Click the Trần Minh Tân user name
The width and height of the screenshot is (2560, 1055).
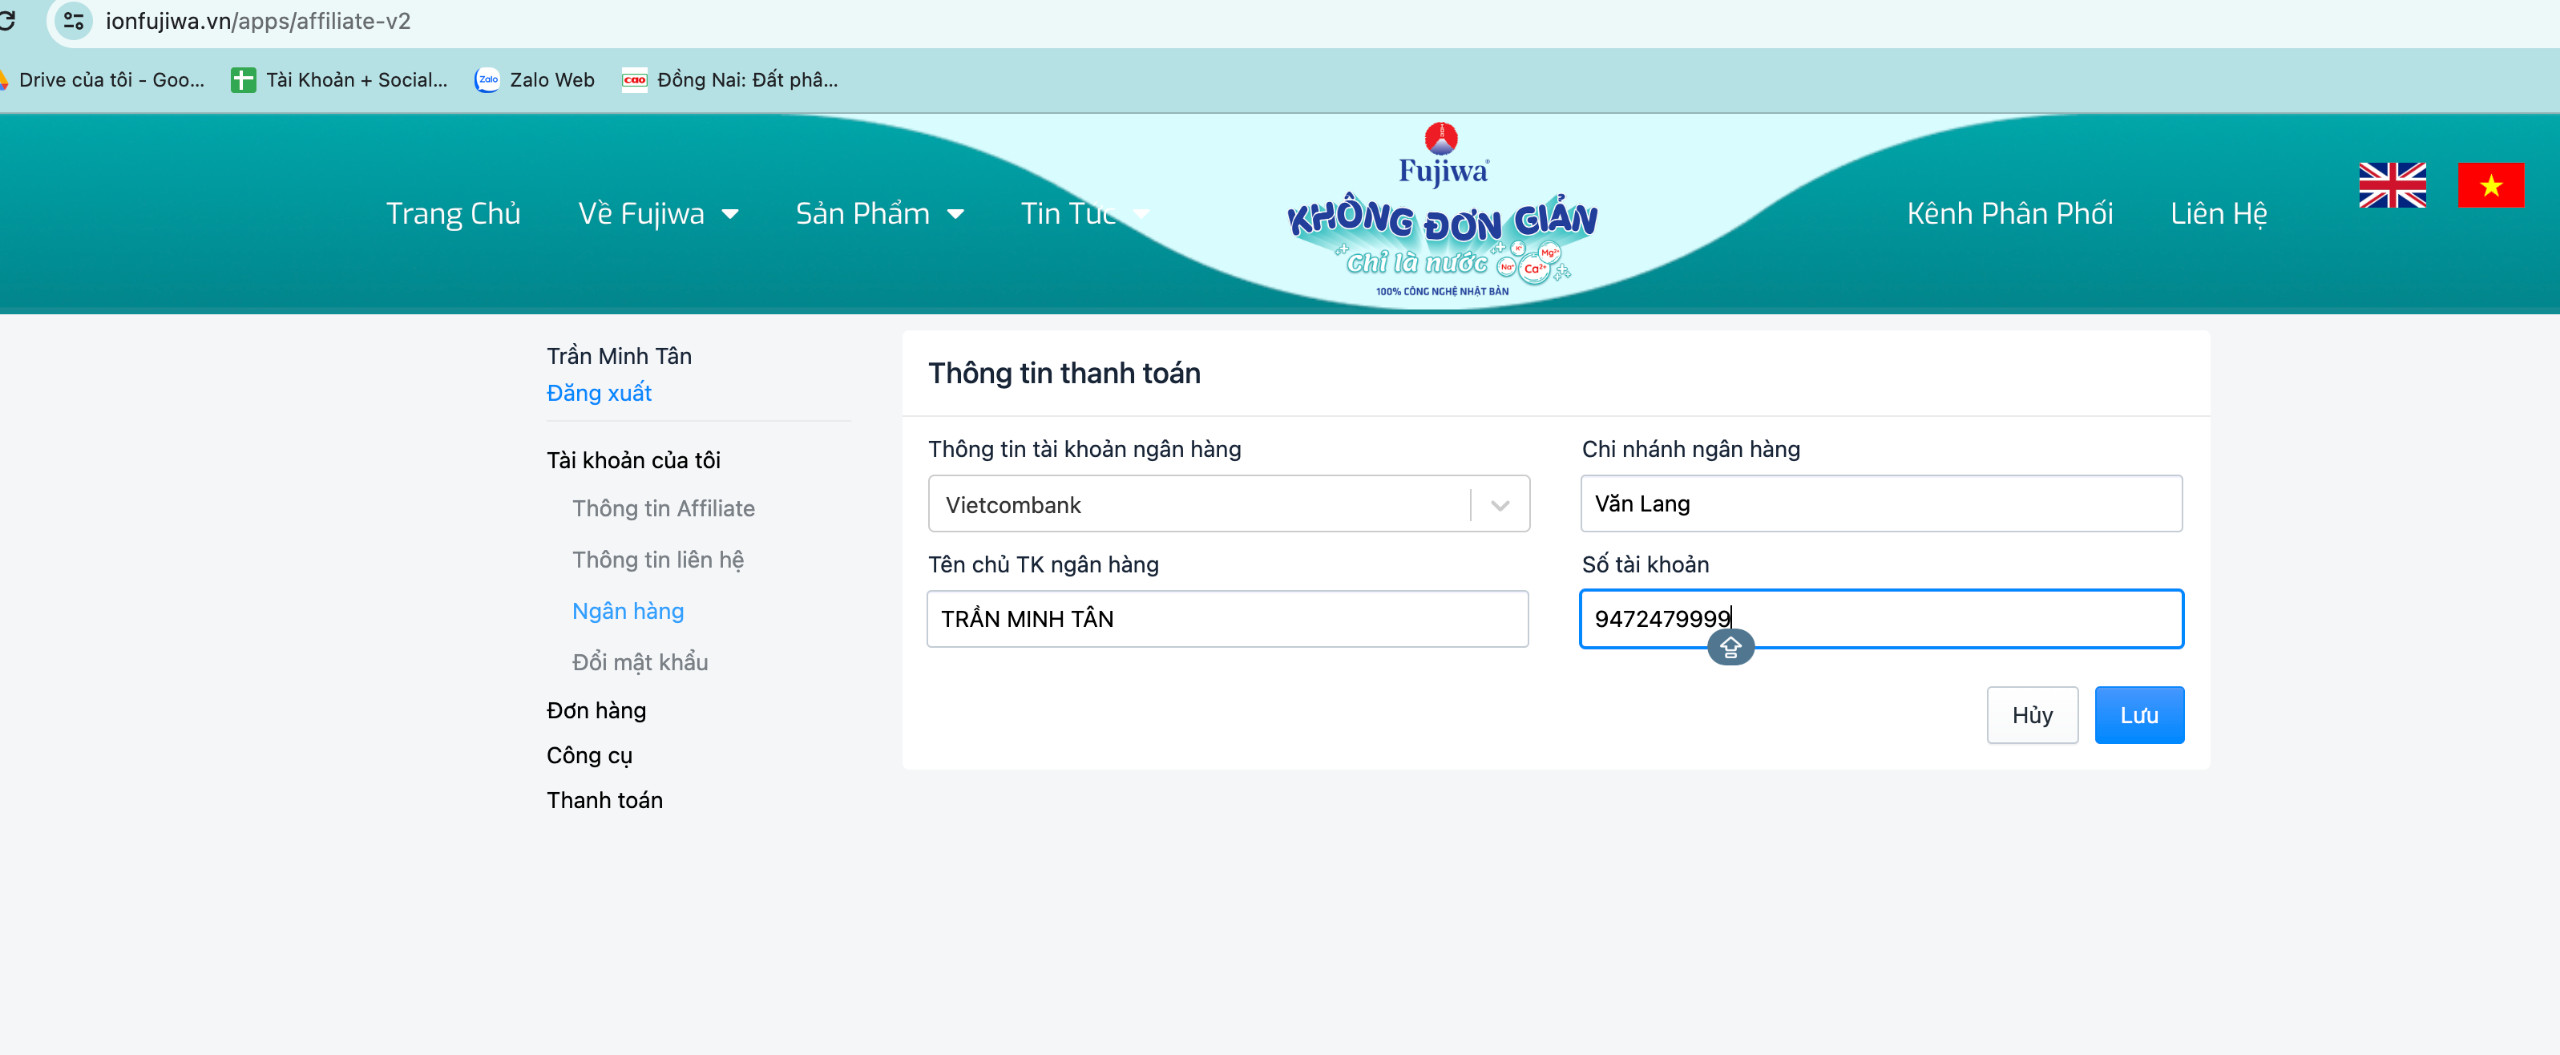coord(619,356)
